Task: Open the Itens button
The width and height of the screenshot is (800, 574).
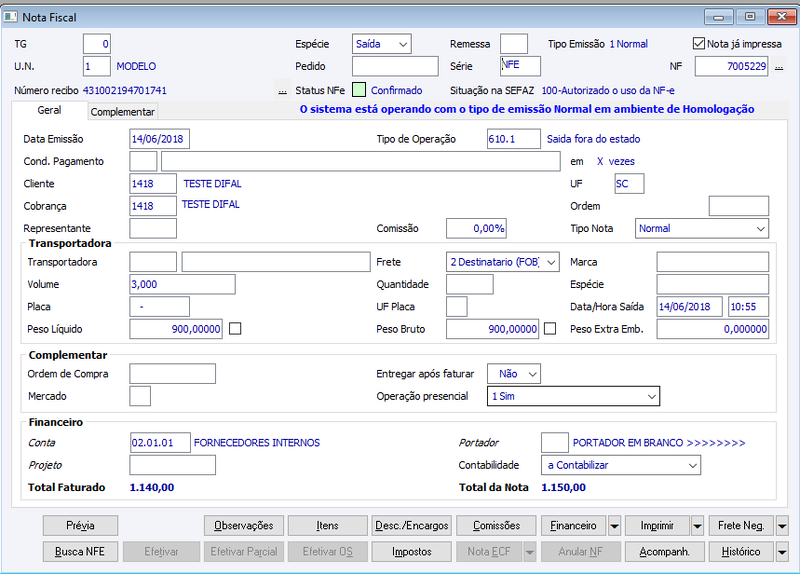Action: pos(328,526)
